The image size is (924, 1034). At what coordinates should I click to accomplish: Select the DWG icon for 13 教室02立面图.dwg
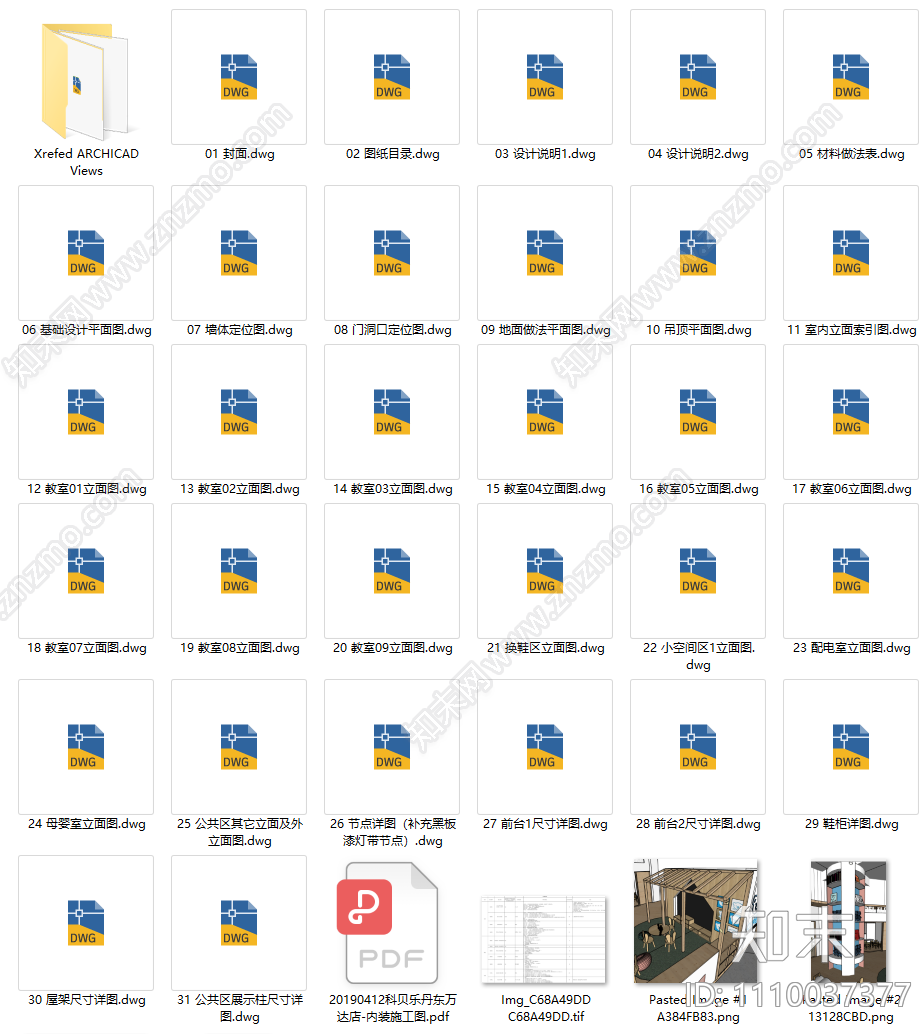click(239, 412)
